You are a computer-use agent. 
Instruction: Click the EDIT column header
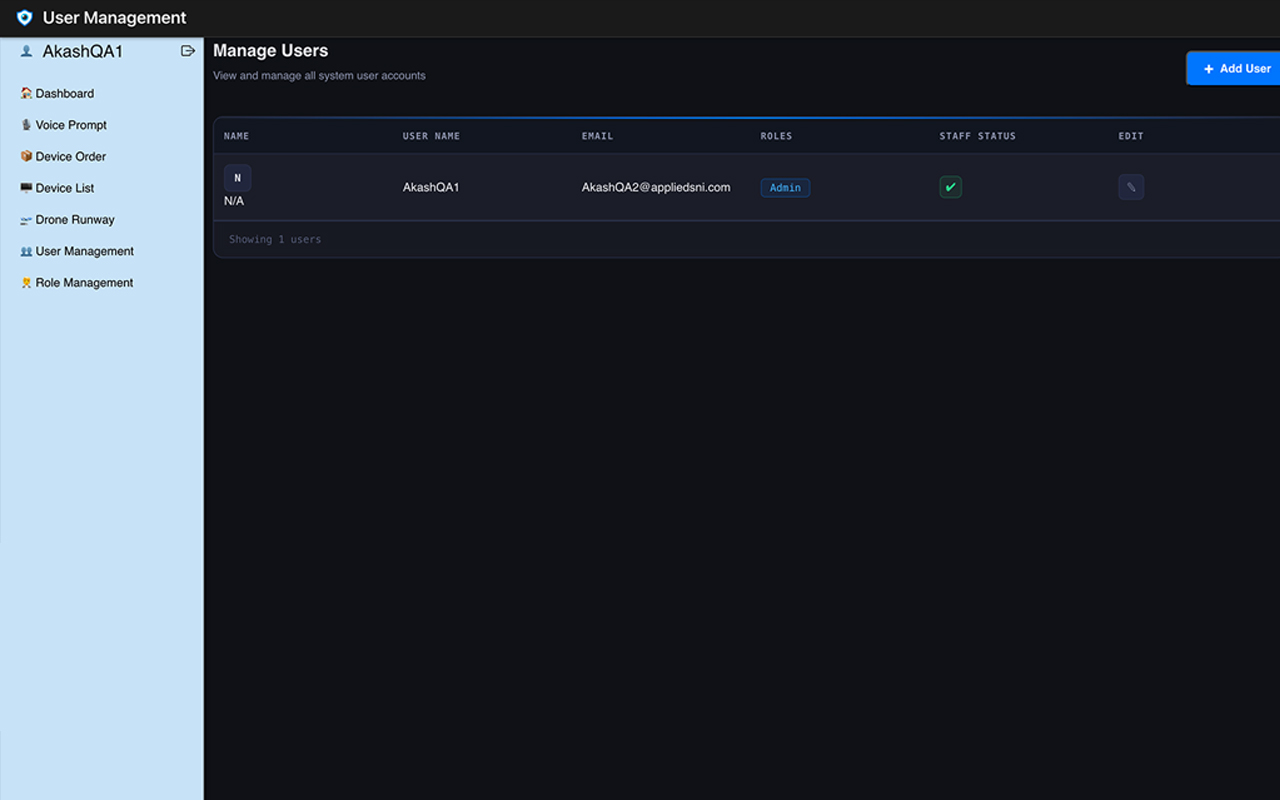(1131, 136)
